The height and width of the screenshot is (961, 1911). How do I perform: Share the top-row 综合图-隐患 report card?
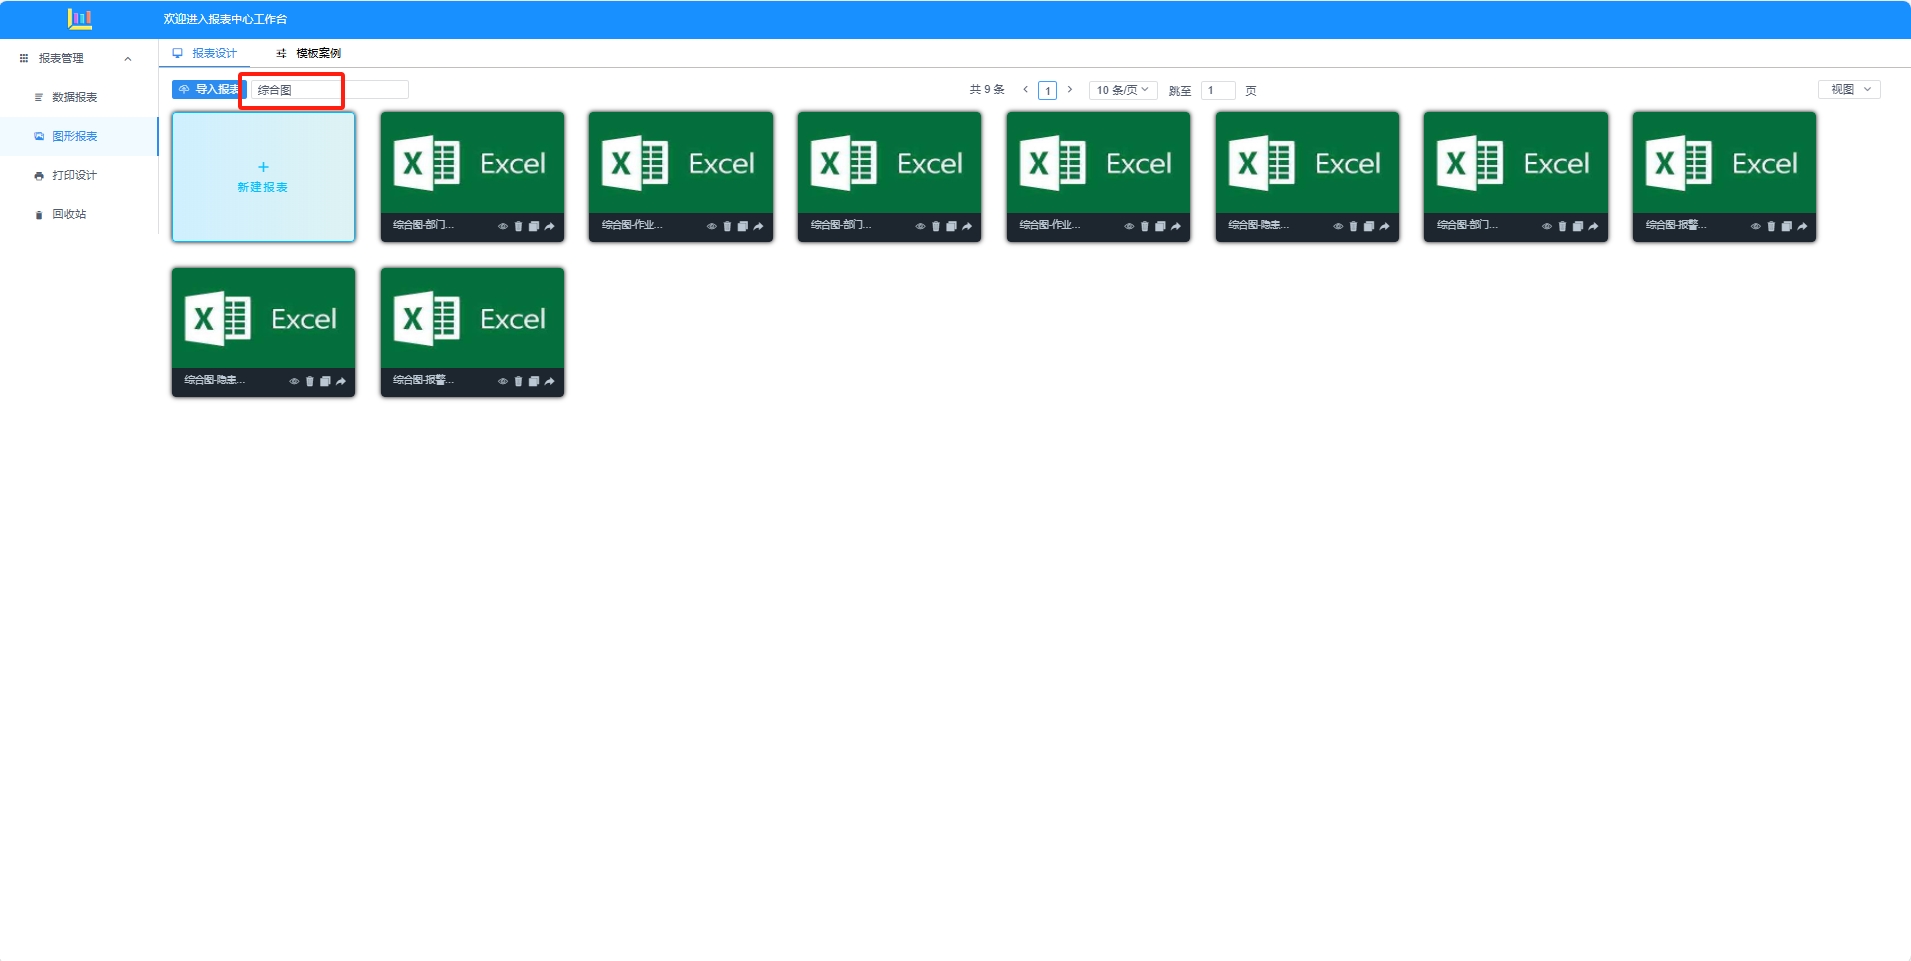point(1384,226)
